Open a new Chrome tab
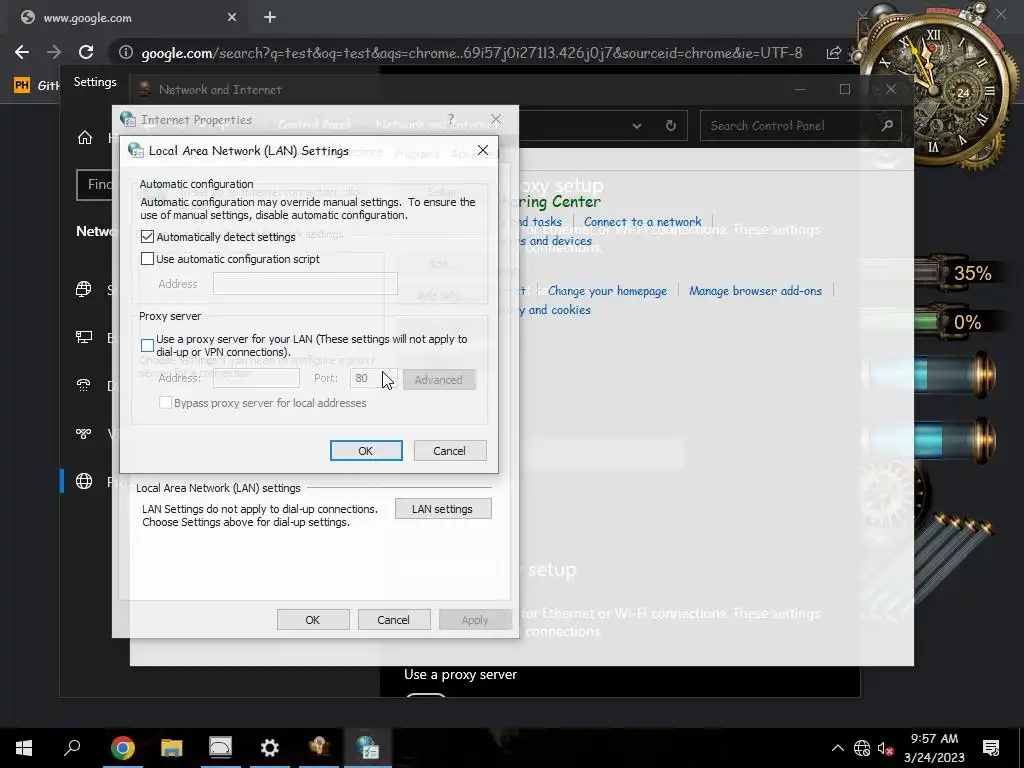Screen dimensions: 1024x768 (x=270, y=18)
